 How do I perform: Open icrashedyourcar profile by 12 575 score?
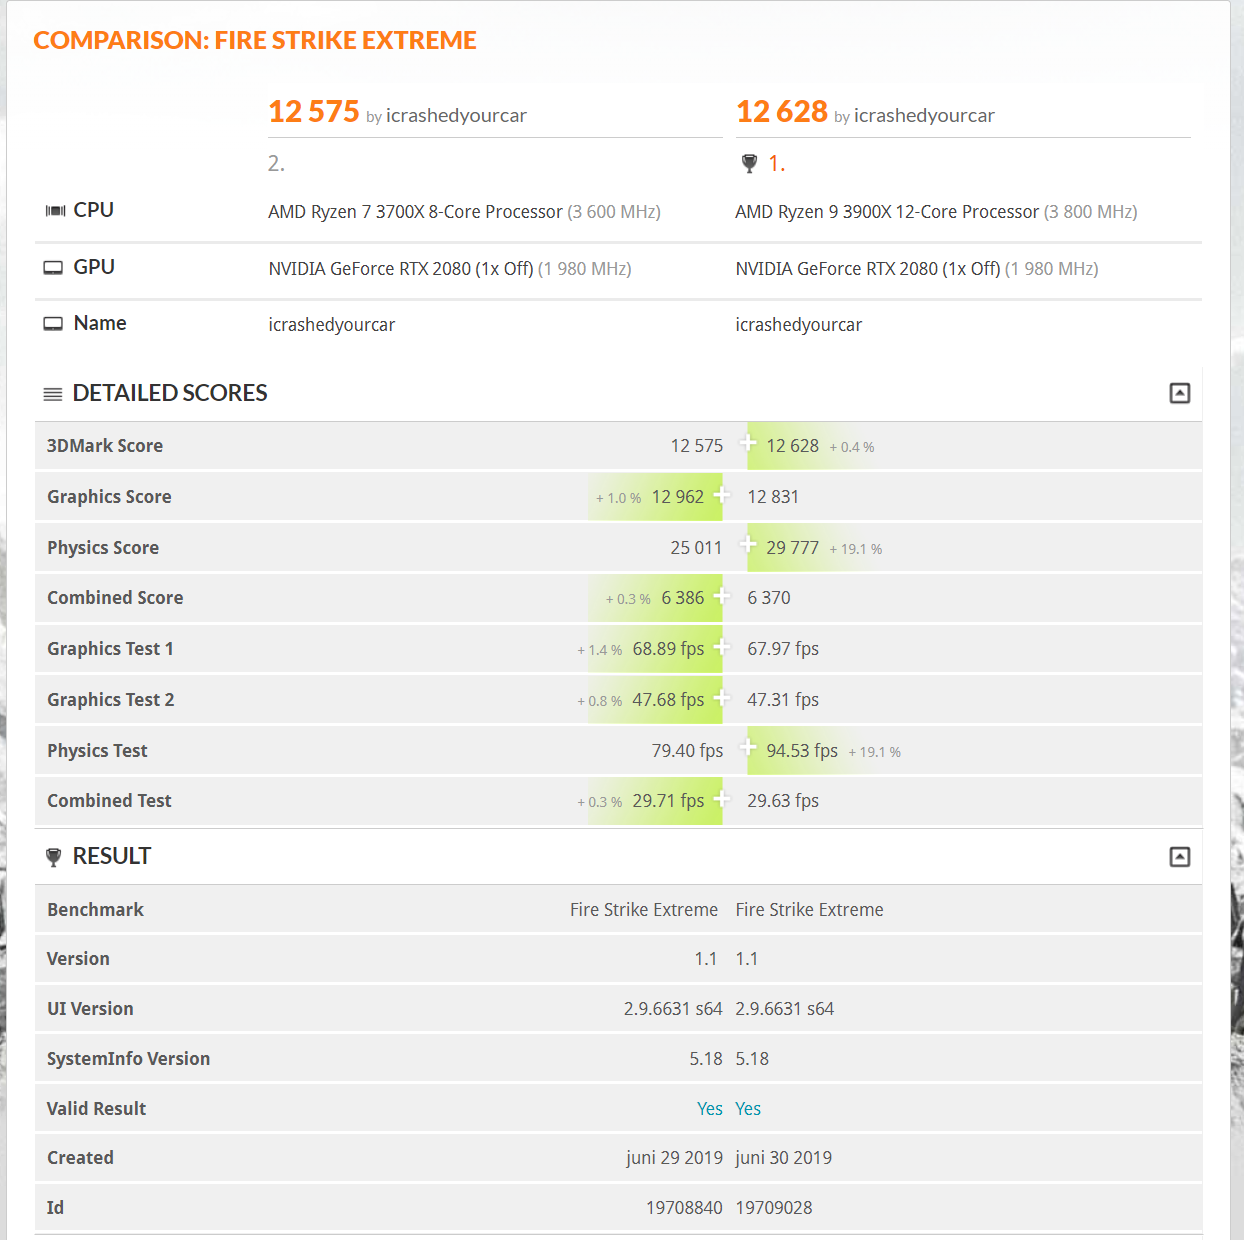click(x=456, y=116)
